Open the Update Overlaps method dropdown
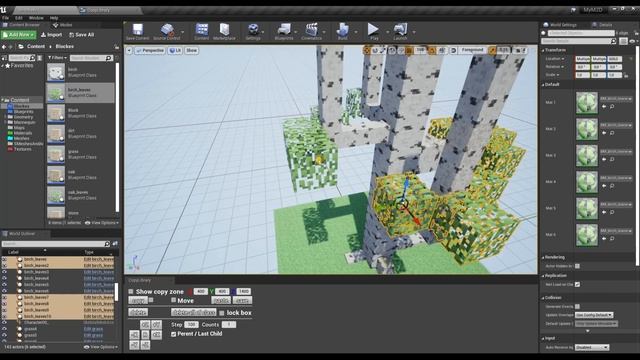This screenshot has height=360, width=640. point(594,315)
